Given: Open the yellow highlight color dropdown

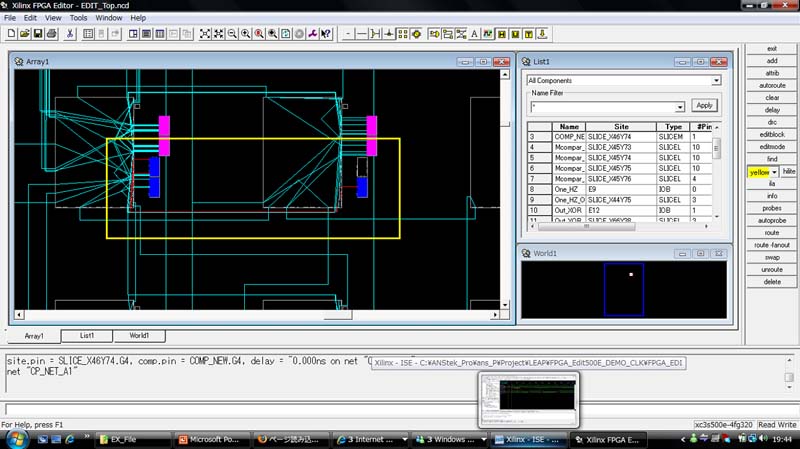Looking at the screenshot, I should tap(774, 172).
